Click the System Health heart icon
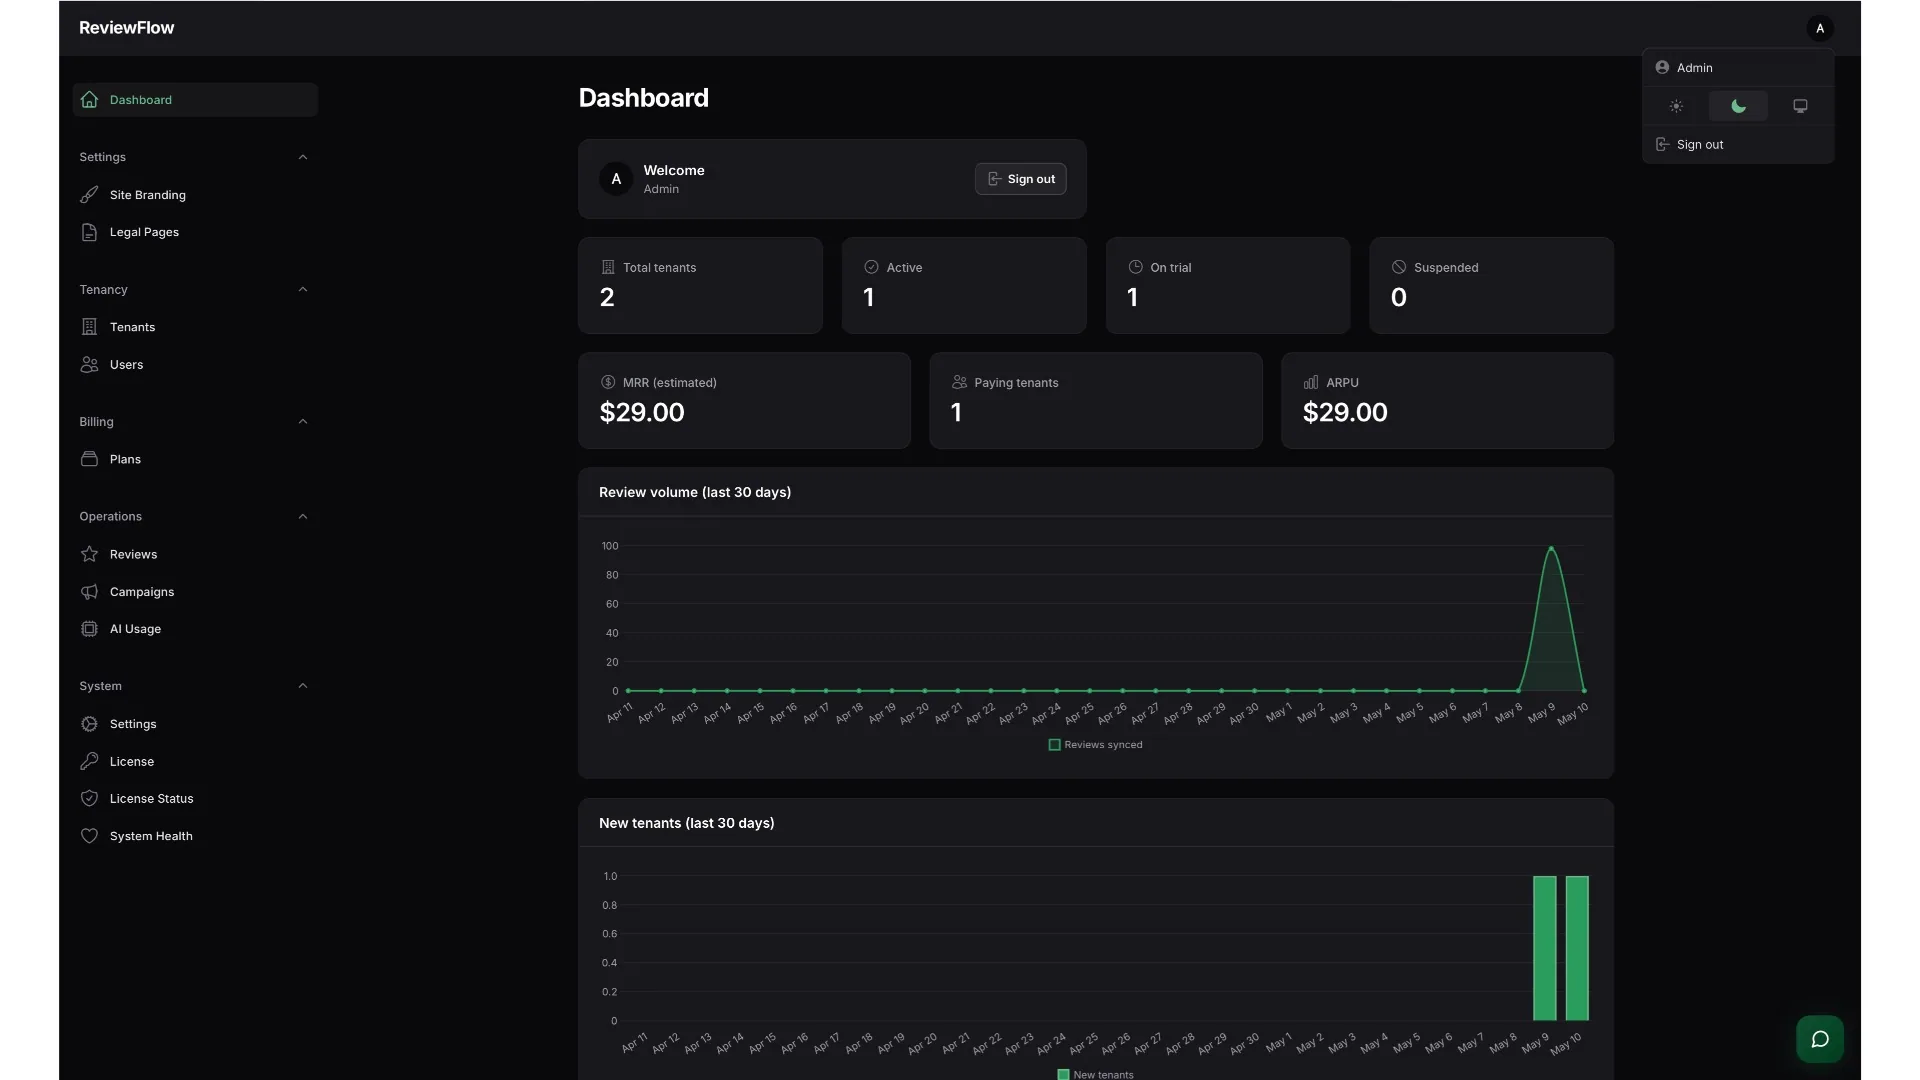This screenshot has height=1080, width=1920. (89, 836)
